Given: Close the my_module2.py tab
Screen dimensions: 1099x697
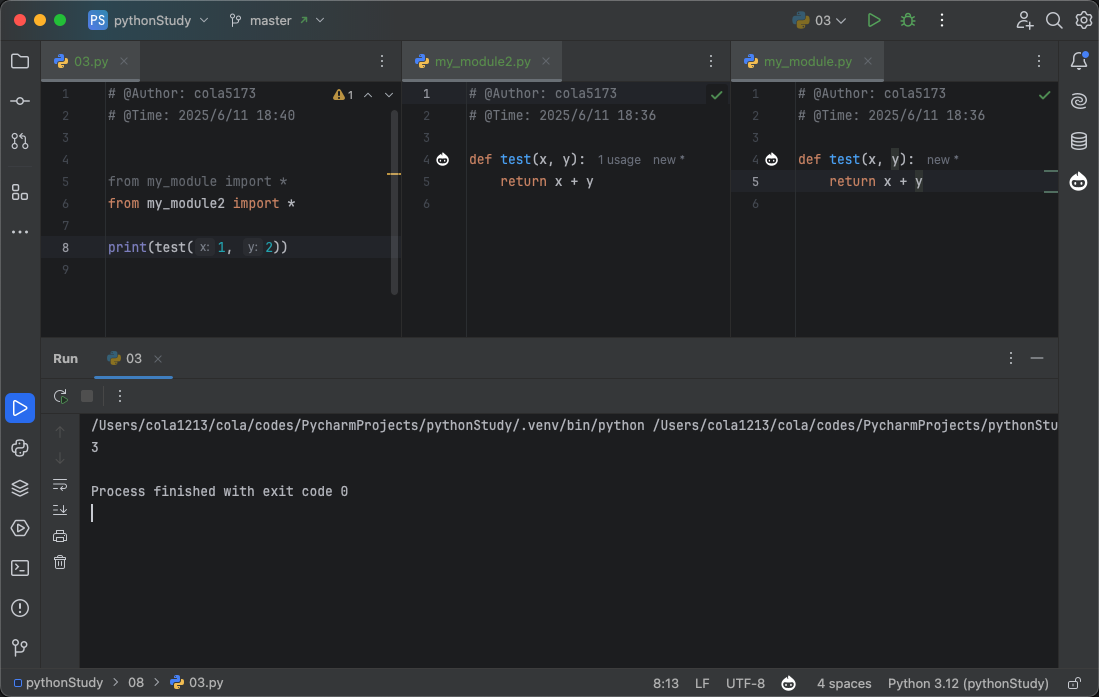Looking at the screenshot, I should tap(546, 62).
